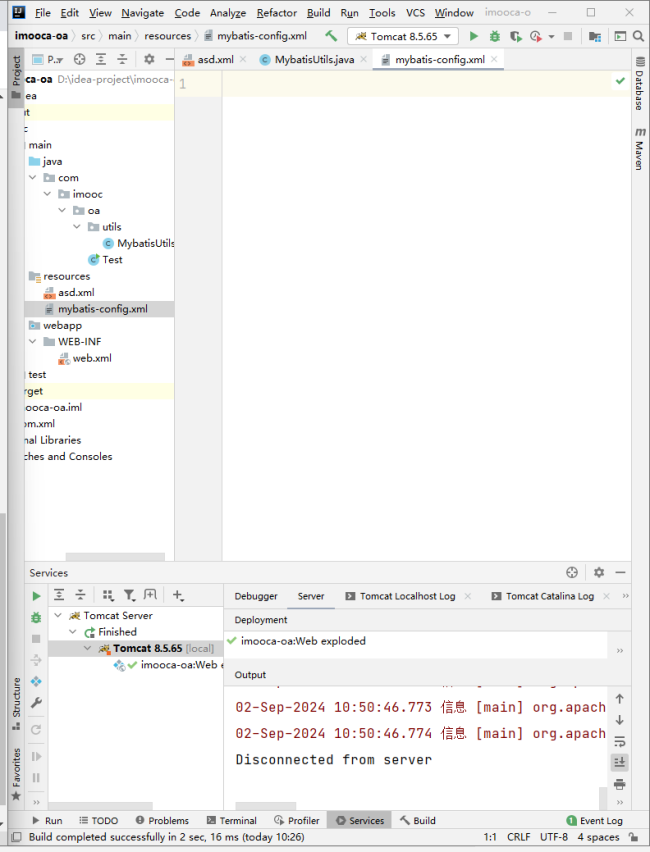Click Deploy All blue icon in Services
Viewport: 650px width, 852px height.
coord(36,681)
